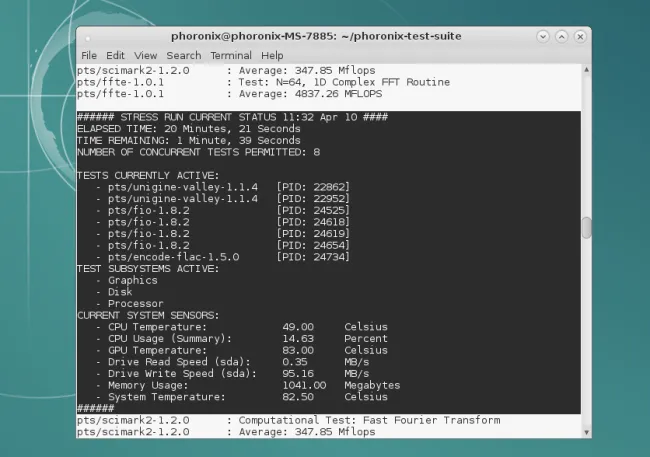Click the scimark2 Fast Fourier Transform line

[x=289, y=420]
